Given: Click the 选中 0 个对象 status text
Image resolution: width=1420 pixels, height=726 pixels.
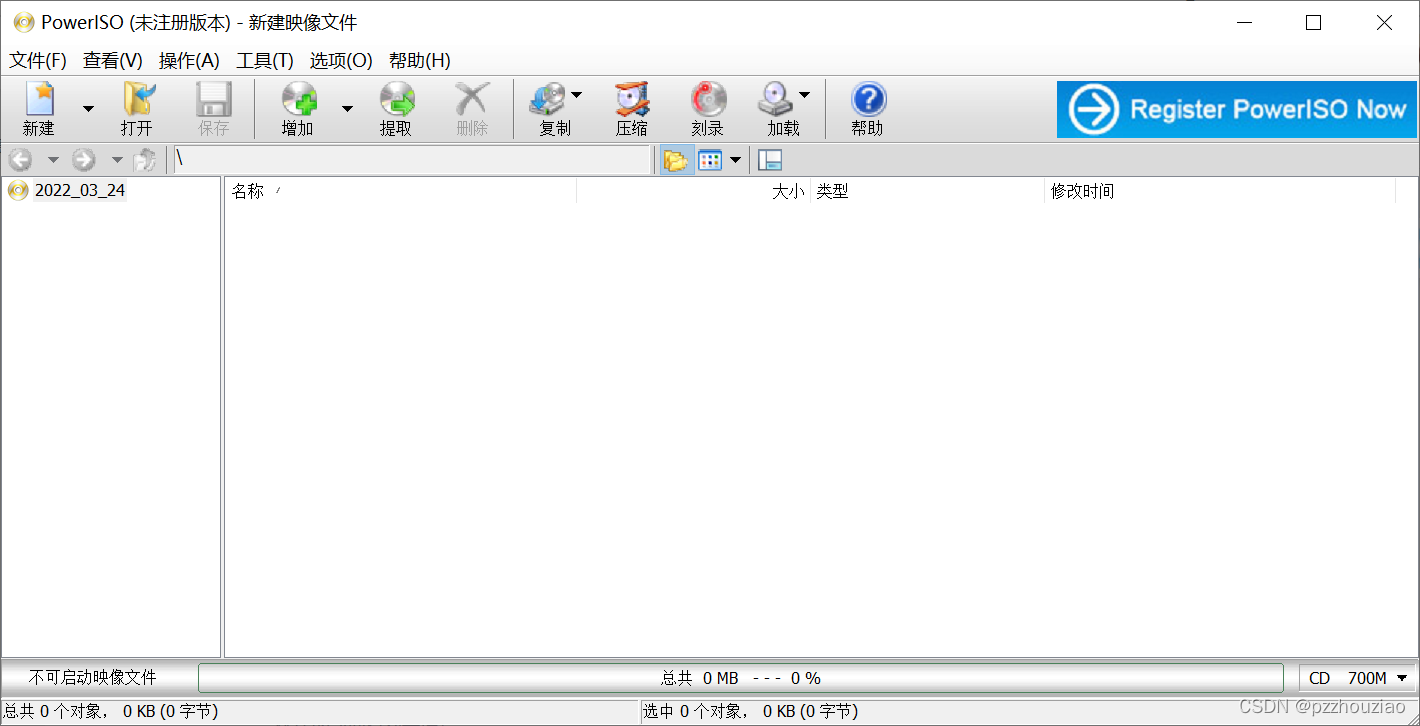Looking at the screenshot, I should (750, 711).
